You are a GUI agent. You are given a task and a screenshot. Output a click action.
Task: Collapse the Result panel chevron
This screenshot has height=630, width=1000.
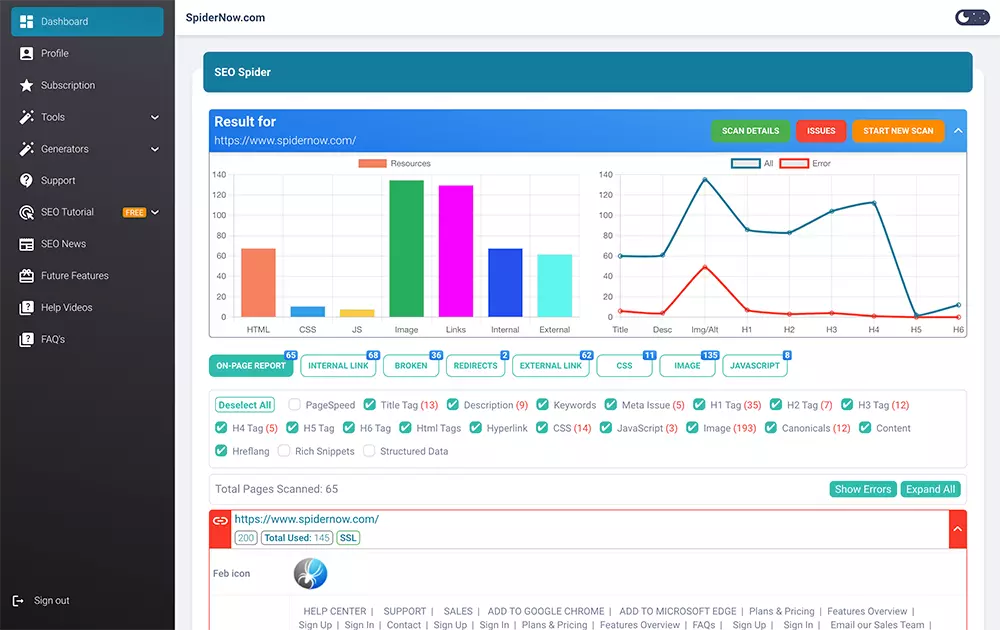958,131
